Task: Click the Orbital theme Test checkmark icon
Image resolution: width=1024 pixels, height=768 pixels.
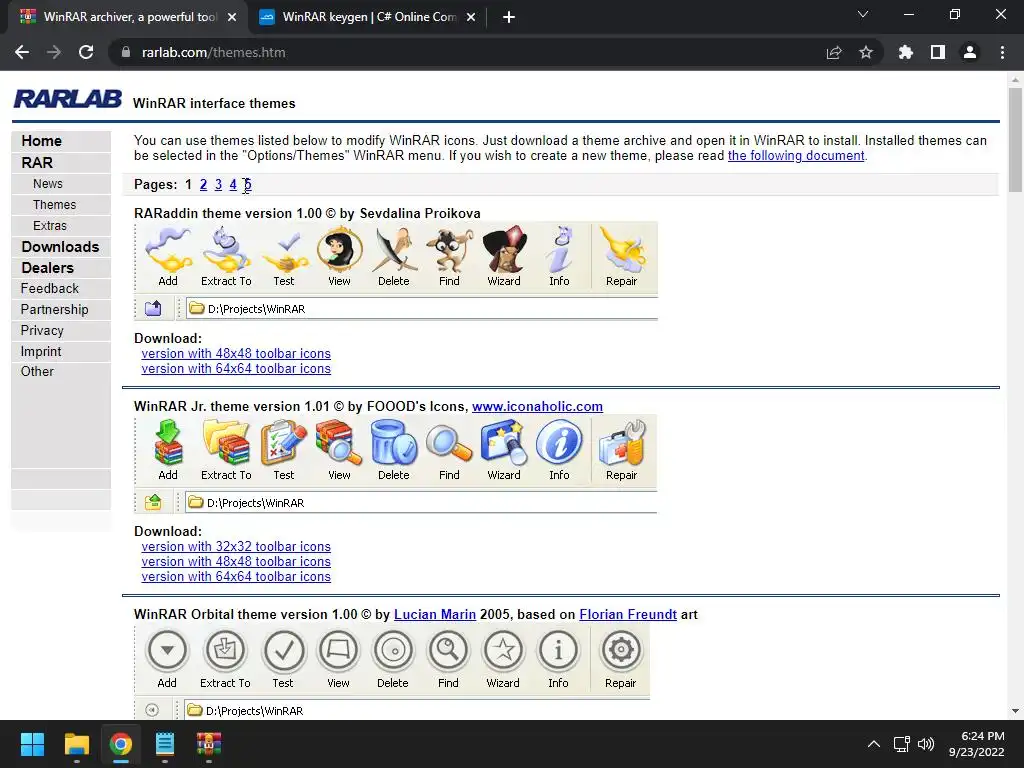Action: [283, 650]
